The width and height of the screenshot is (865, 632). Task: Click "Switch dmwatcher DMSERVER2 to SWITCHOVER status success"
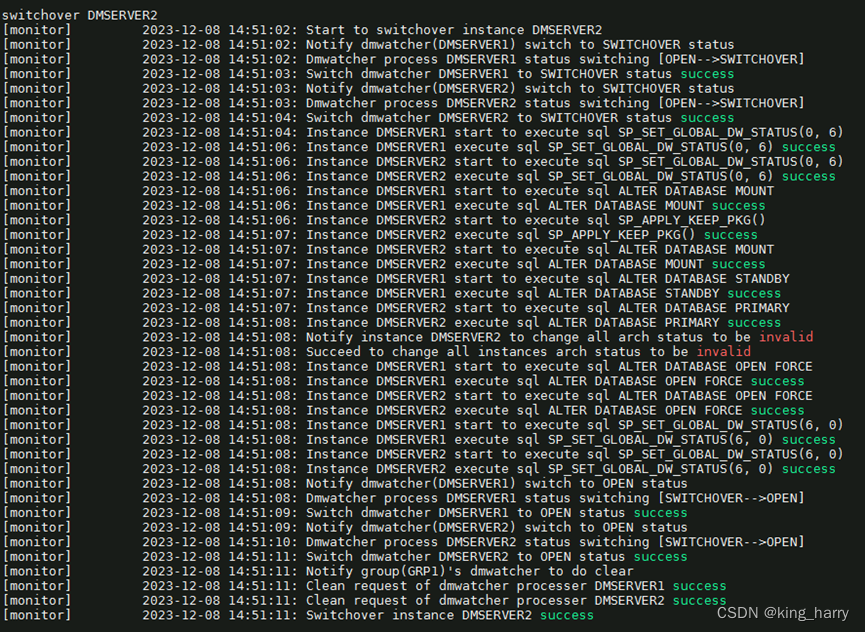(x=520, y=117)
